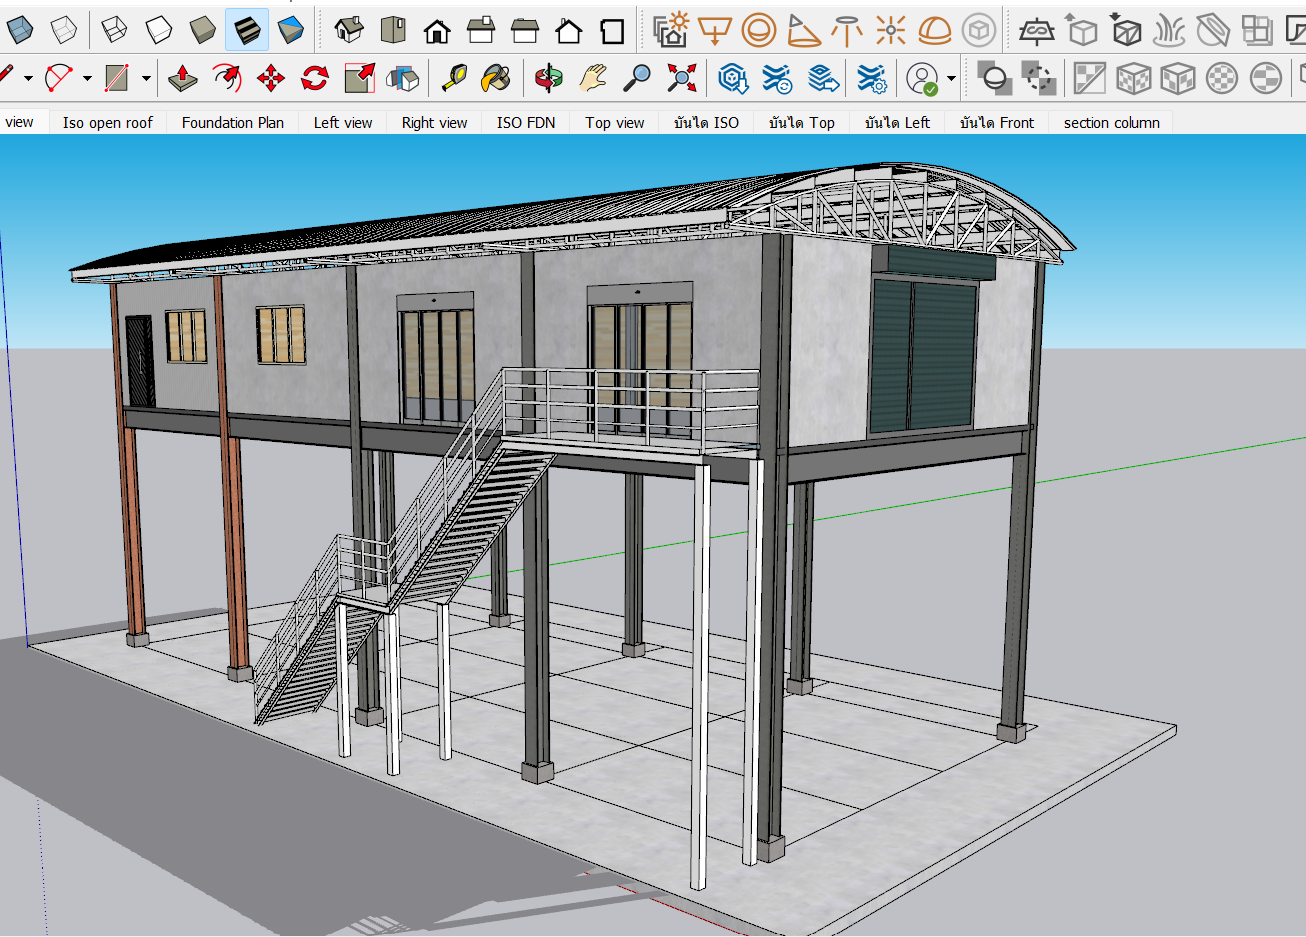1306x937 pixels.
Task: Toggle Back Edges display
Action: tap(64, 30)
